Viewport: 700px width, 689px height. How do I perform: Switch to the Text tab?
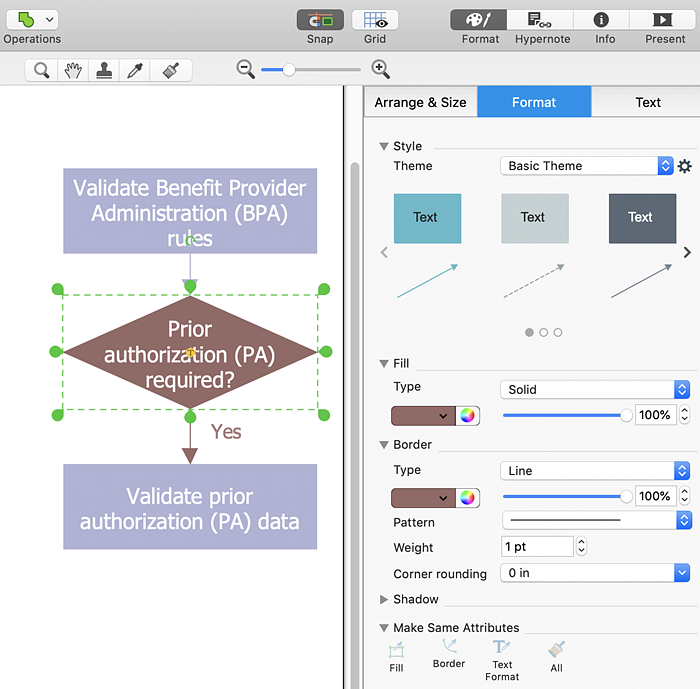tap(647, 102)
